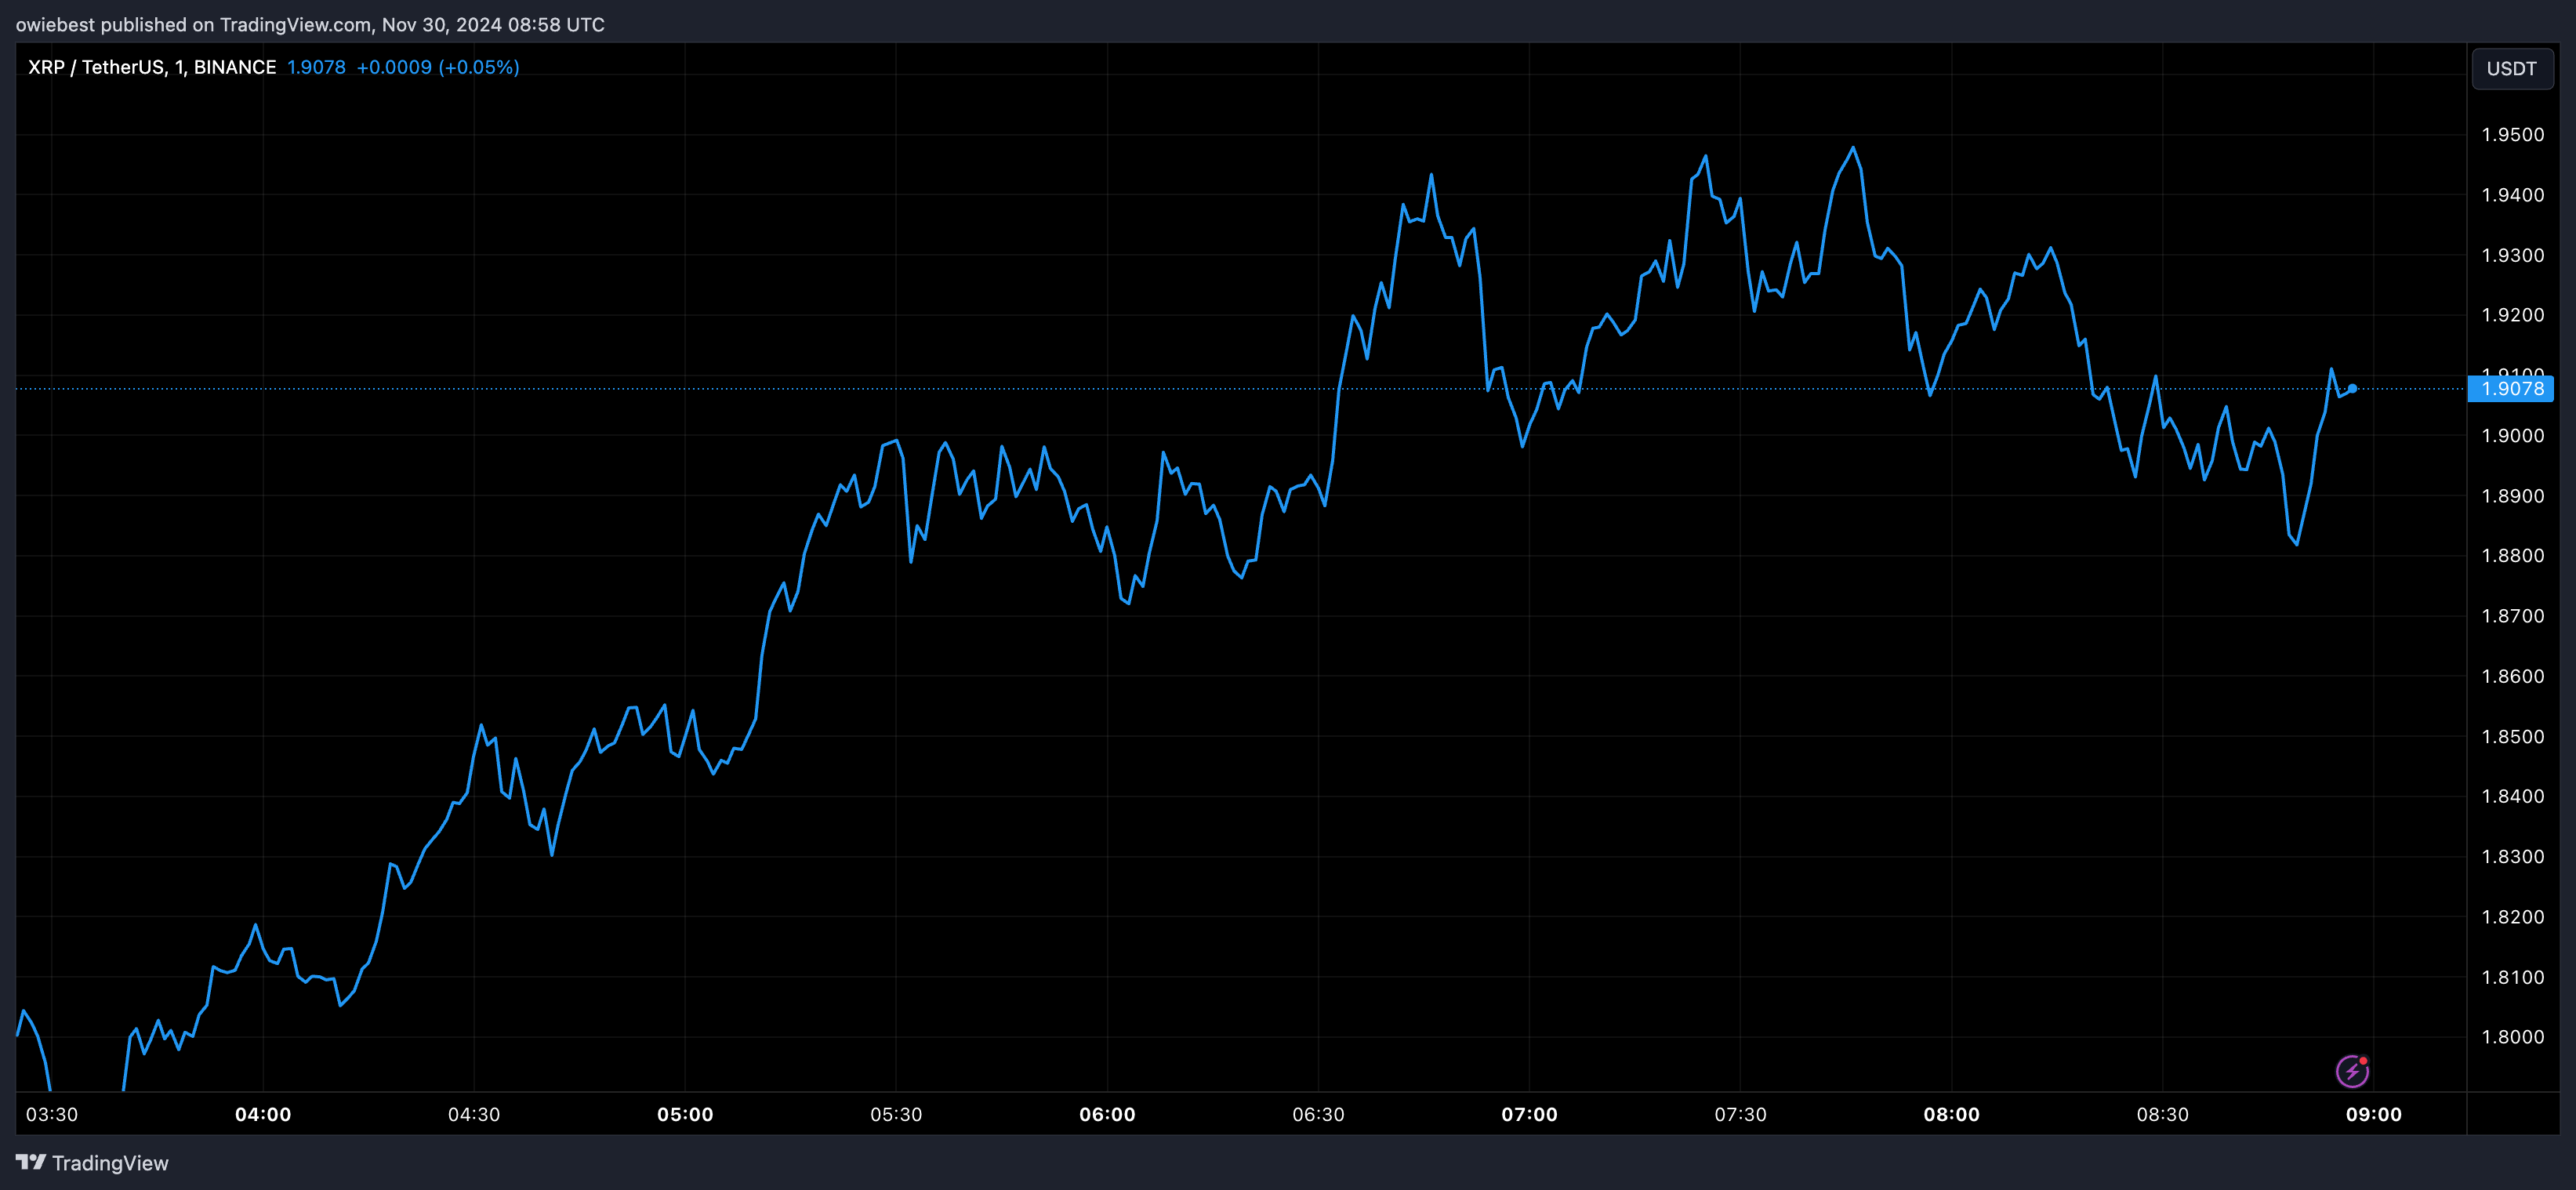Click the 1.8800 price axis label

(2513, 556)
